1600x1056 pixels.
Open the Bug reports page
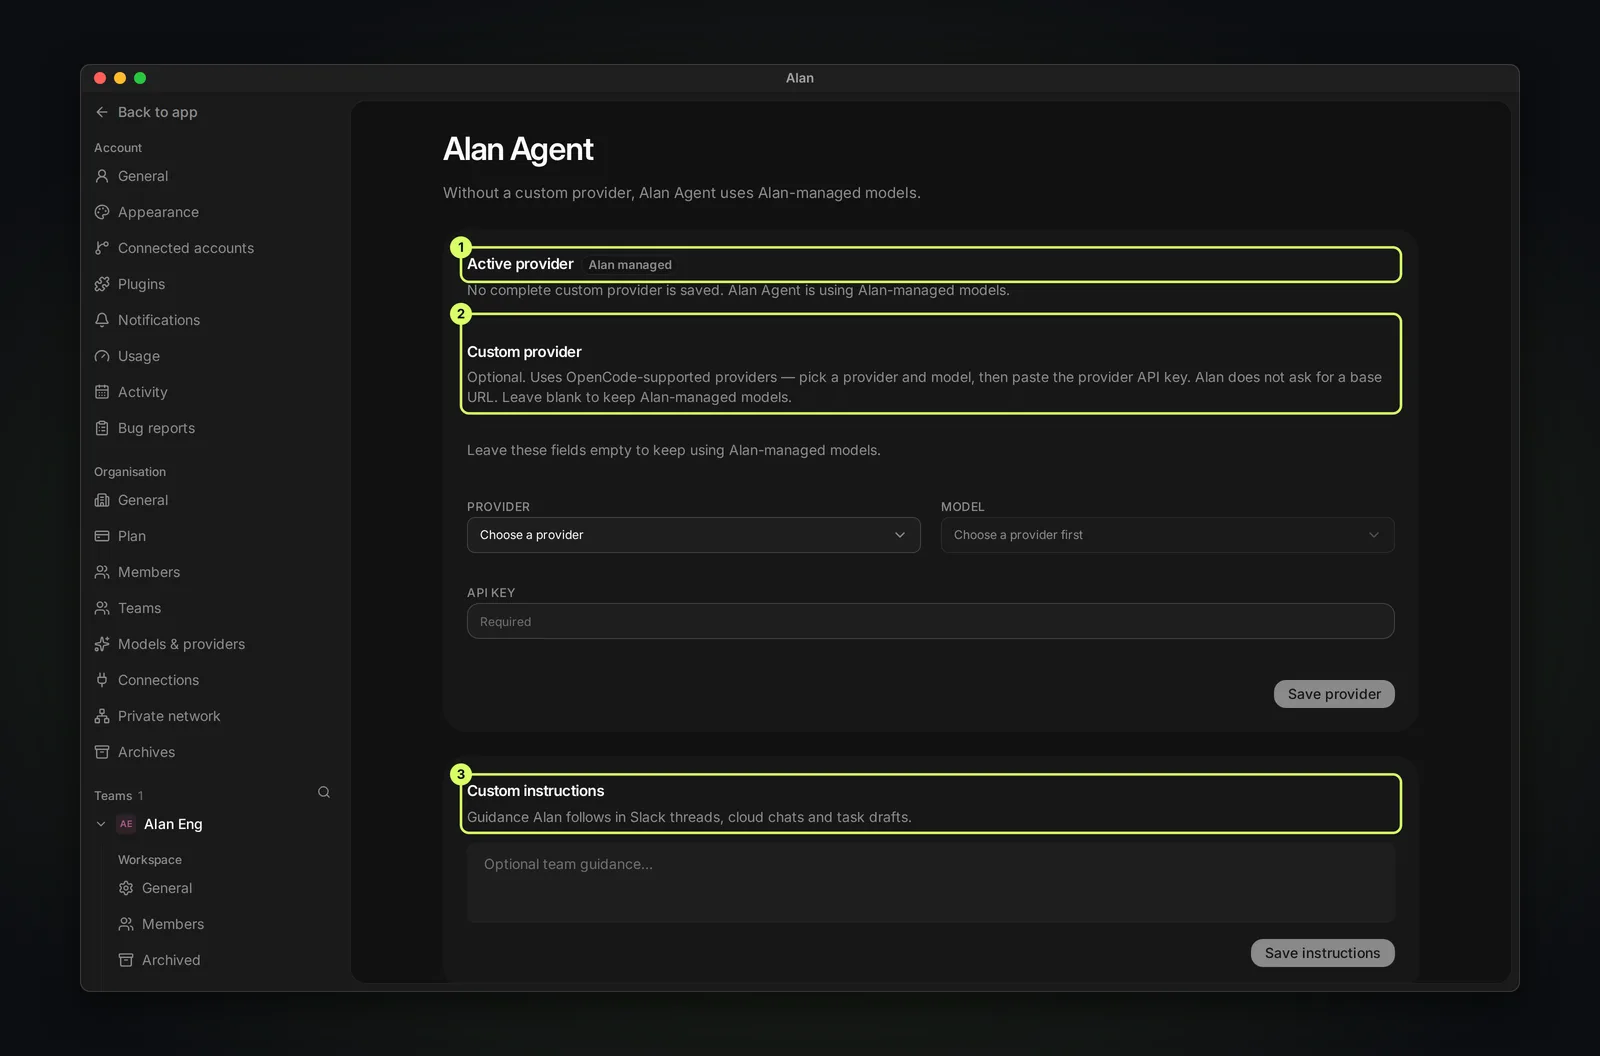click(x=156, y=428)
